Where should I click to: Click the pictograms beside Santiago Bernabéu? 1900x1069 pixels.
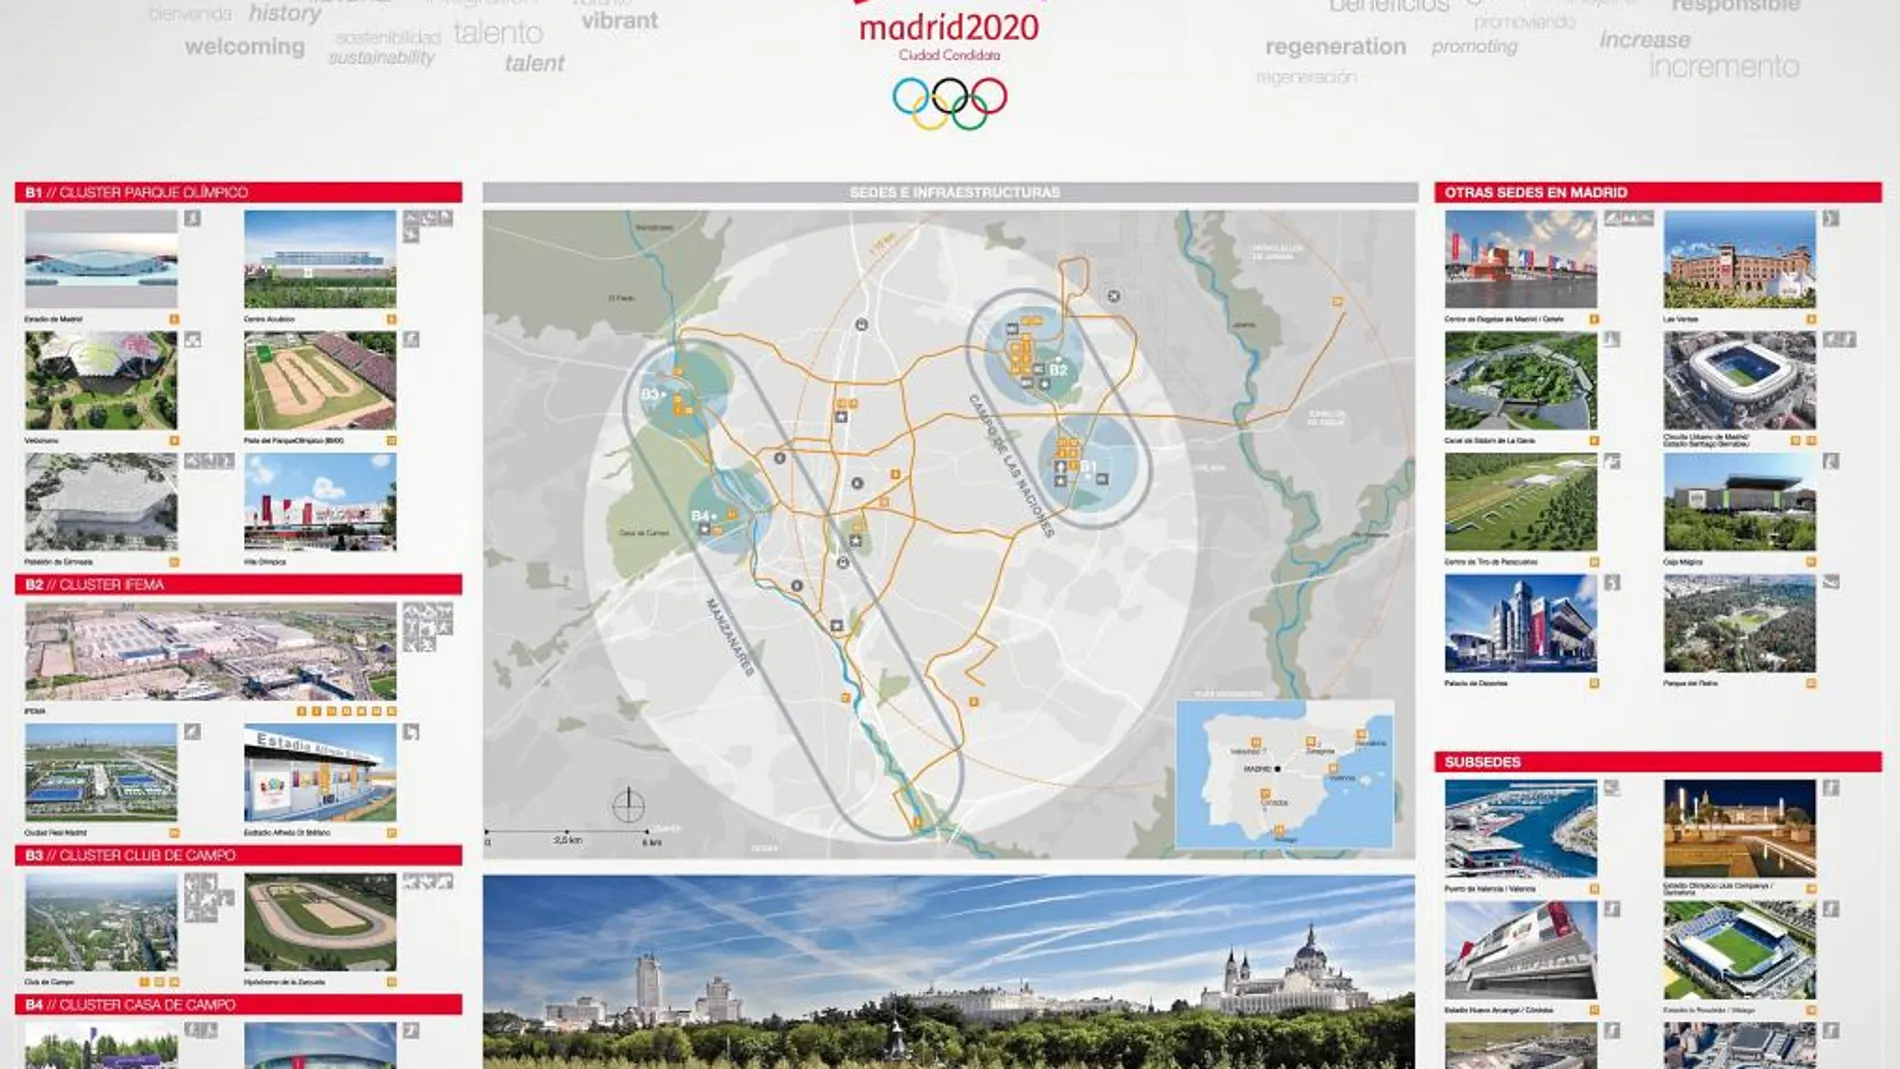1840,340
